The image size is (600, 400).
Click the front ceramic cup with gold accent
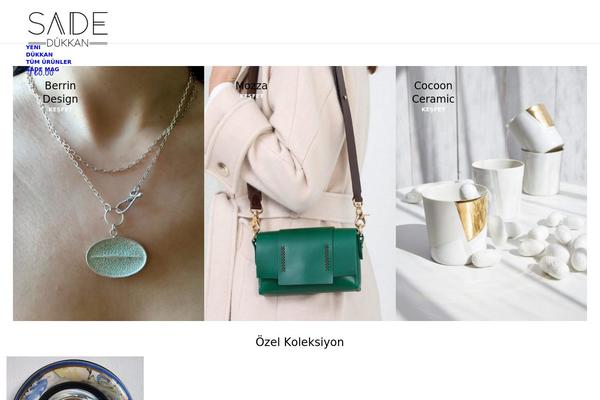[455, 224]
